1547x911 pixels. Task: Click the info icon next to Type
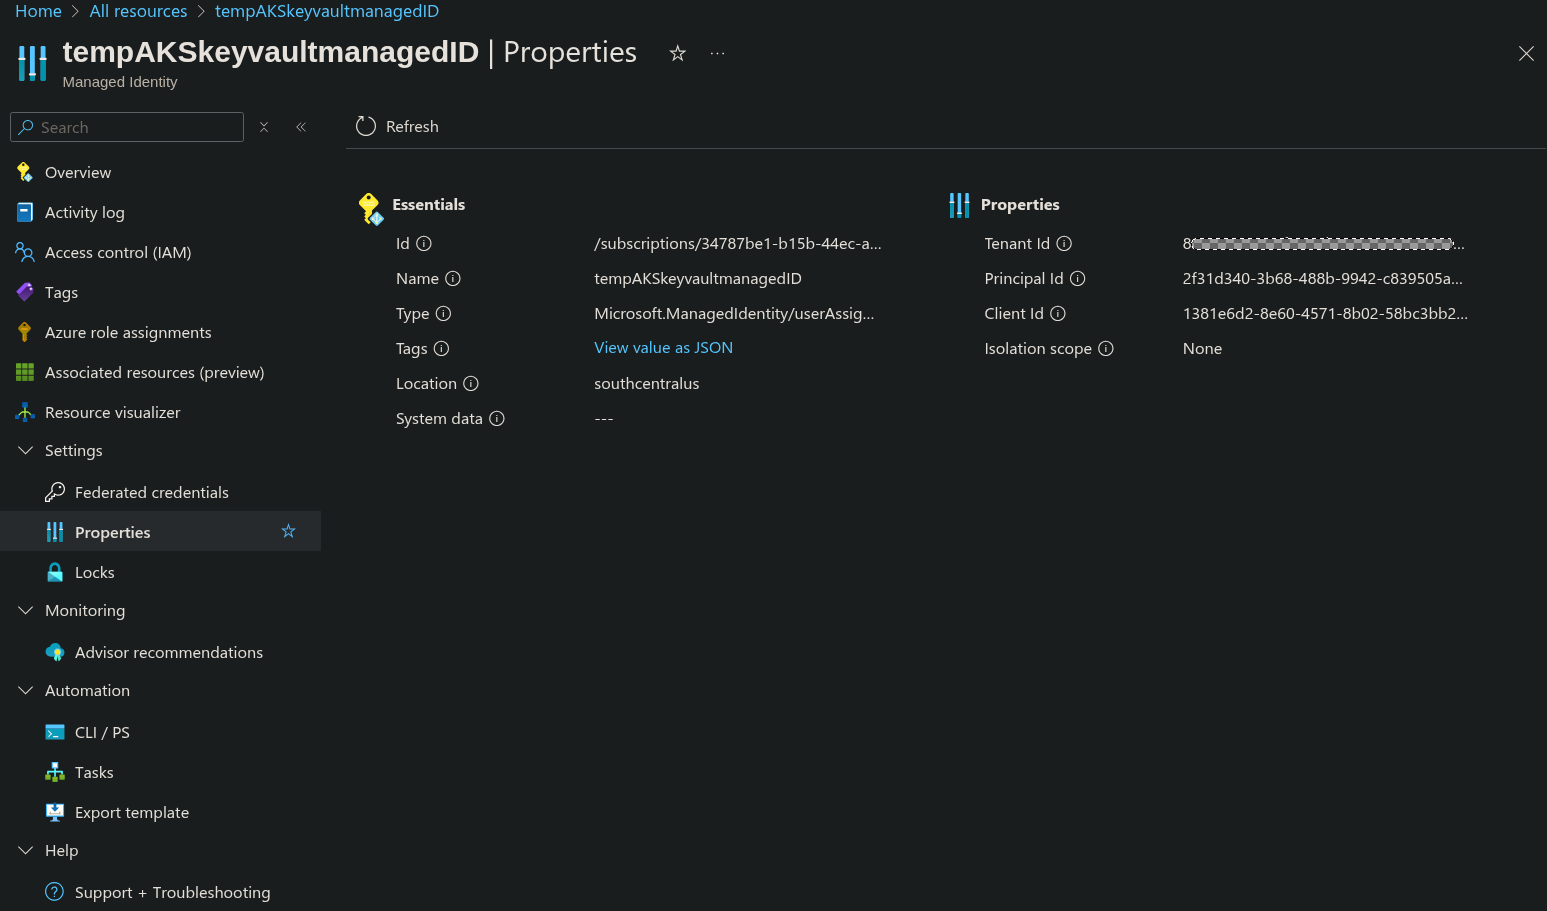coord(444,313)
